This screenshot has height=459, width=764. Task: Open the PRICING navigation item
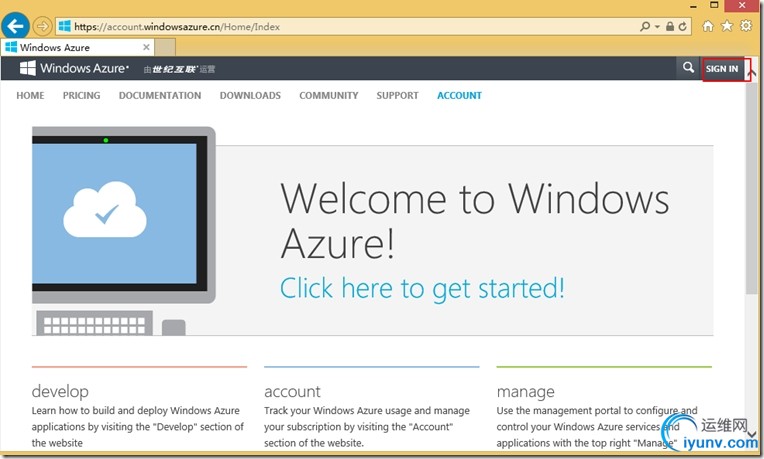(x=81, y=96)
